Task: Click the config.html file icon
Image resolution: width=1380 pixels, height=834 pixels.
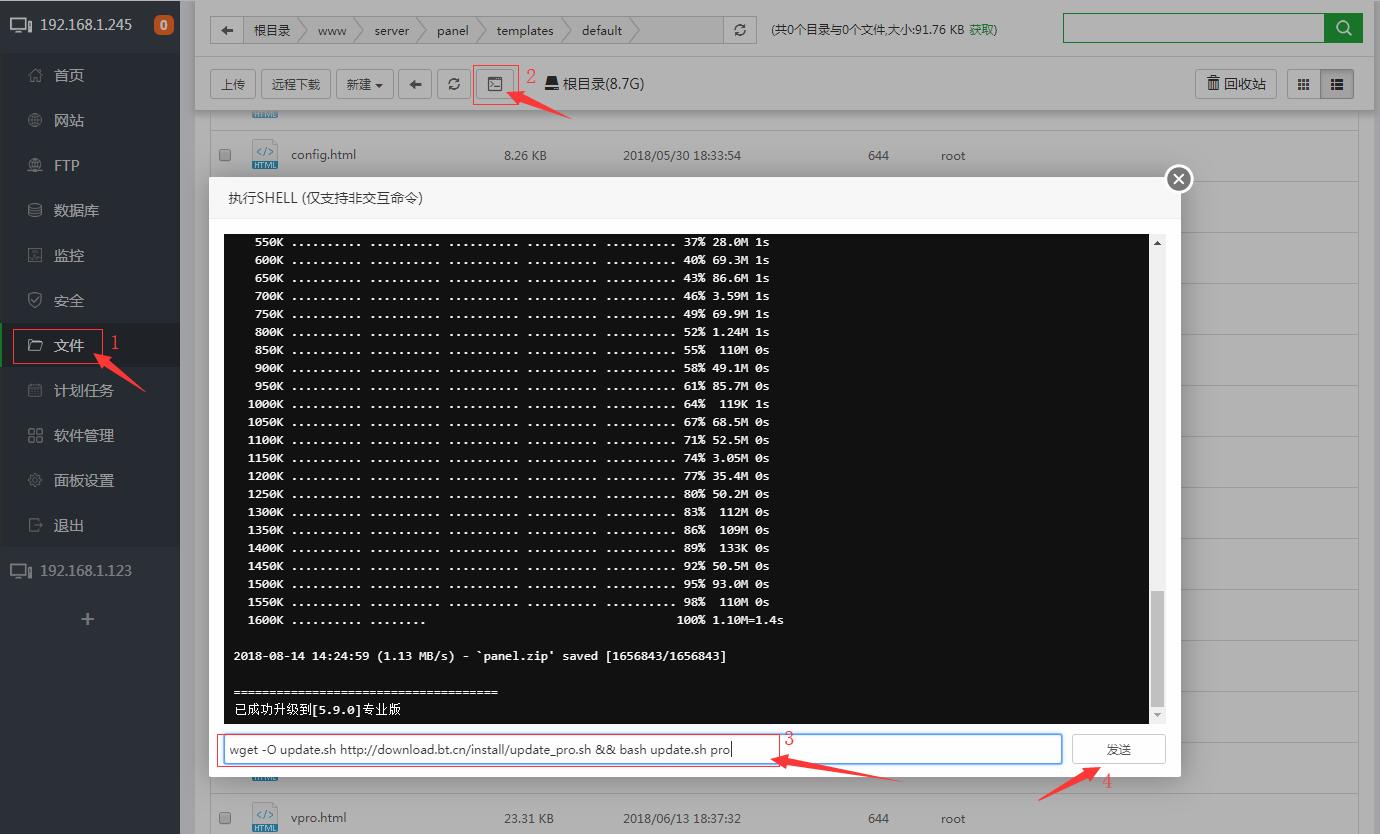Action: coord(265,155)
